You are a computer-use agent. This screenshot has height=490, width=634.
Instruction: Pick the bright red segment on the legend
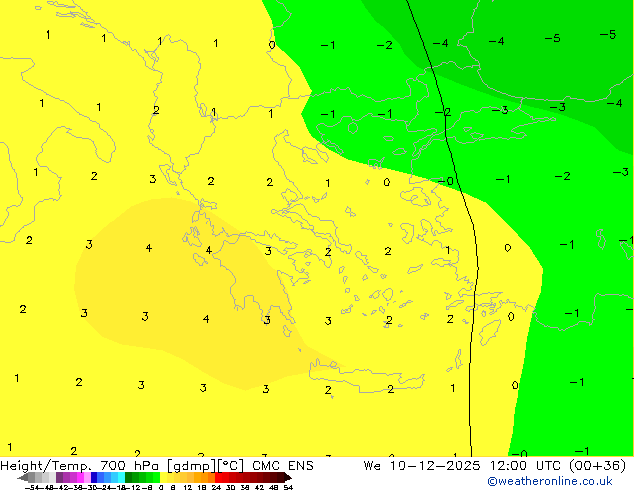click(x=230, y=478)
